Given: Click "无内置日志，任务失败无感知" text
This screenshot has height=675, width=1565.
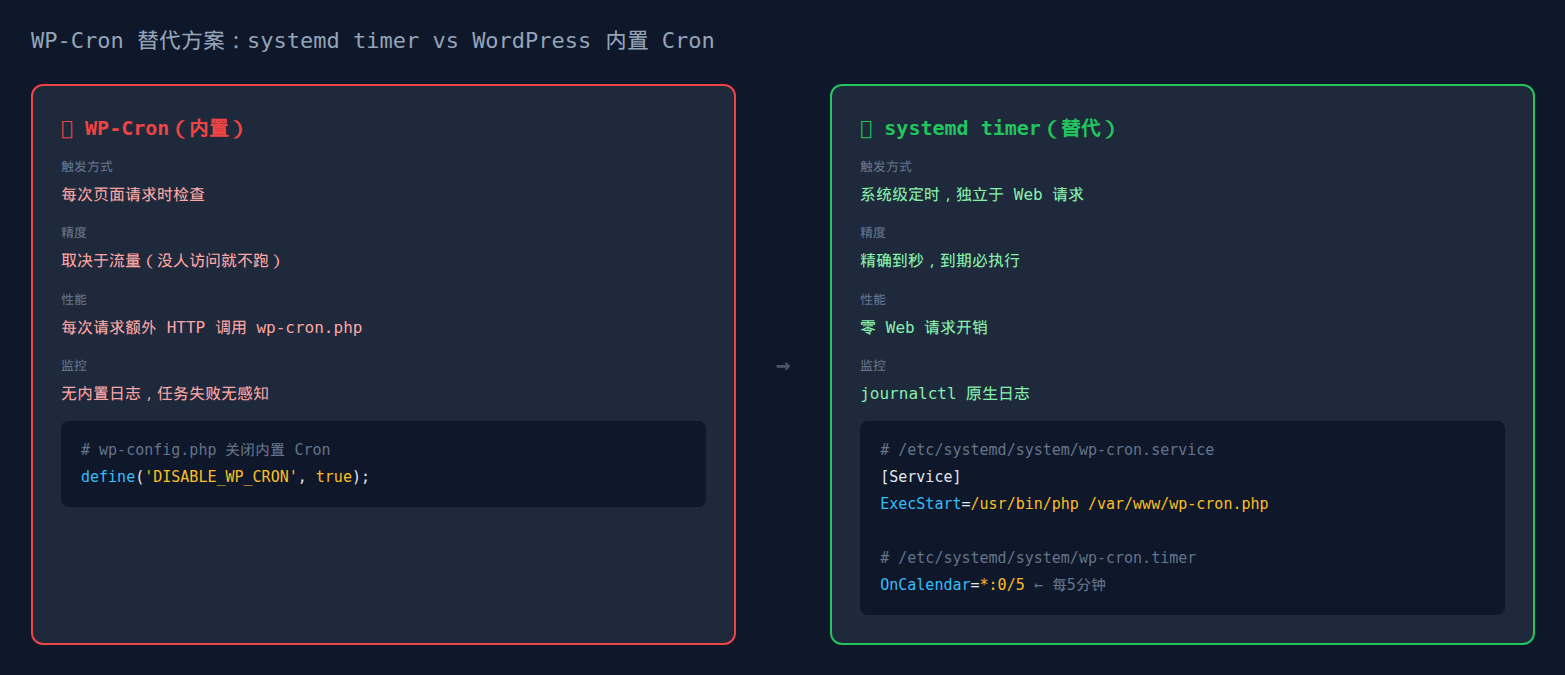Looking at the screenshot, I should (x=165, y=394).
